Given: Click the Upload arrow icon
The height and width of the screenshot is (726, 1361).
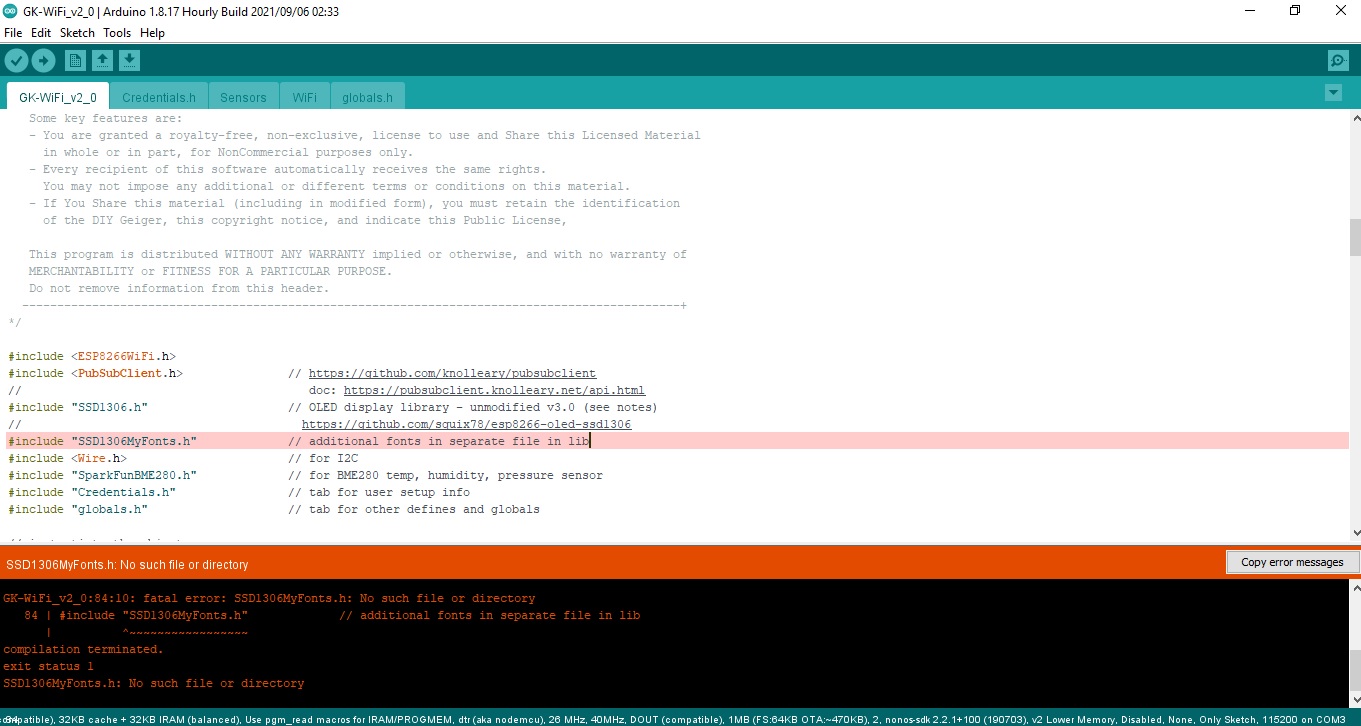Looking at the screenshot, I should (x=43, y=61).
